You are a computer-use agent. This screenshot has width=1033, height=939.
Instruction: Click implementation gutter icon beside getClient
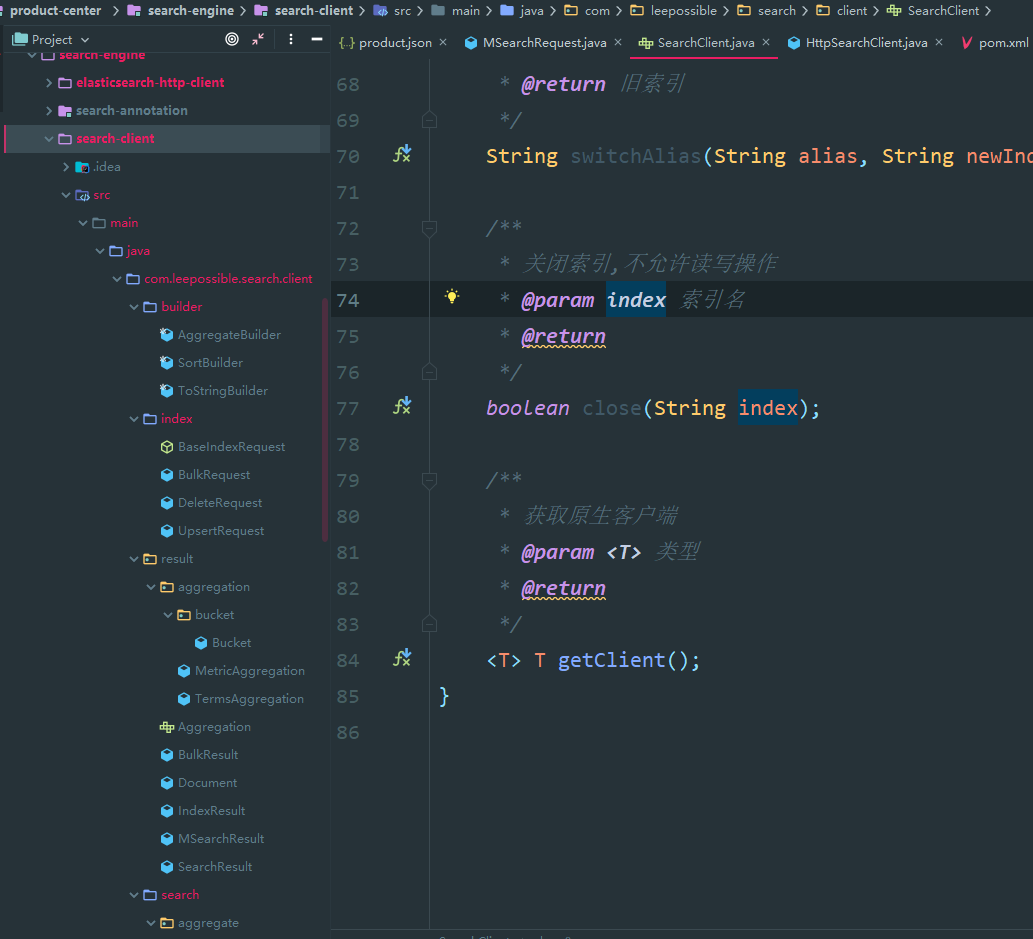402,659
